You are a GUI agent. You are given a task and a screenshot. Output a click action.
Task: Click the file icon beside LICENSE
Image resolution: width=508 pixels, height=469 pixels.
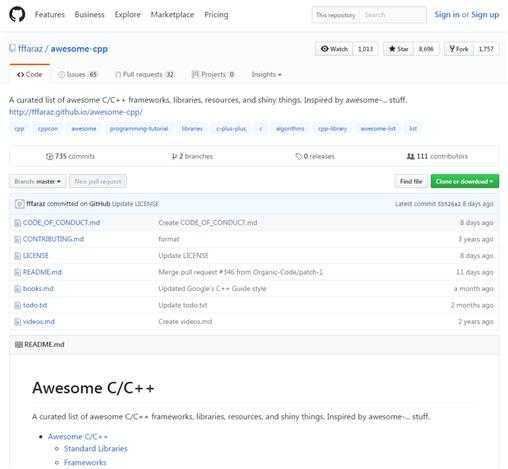pyautogui.click(x=17, y=256)
